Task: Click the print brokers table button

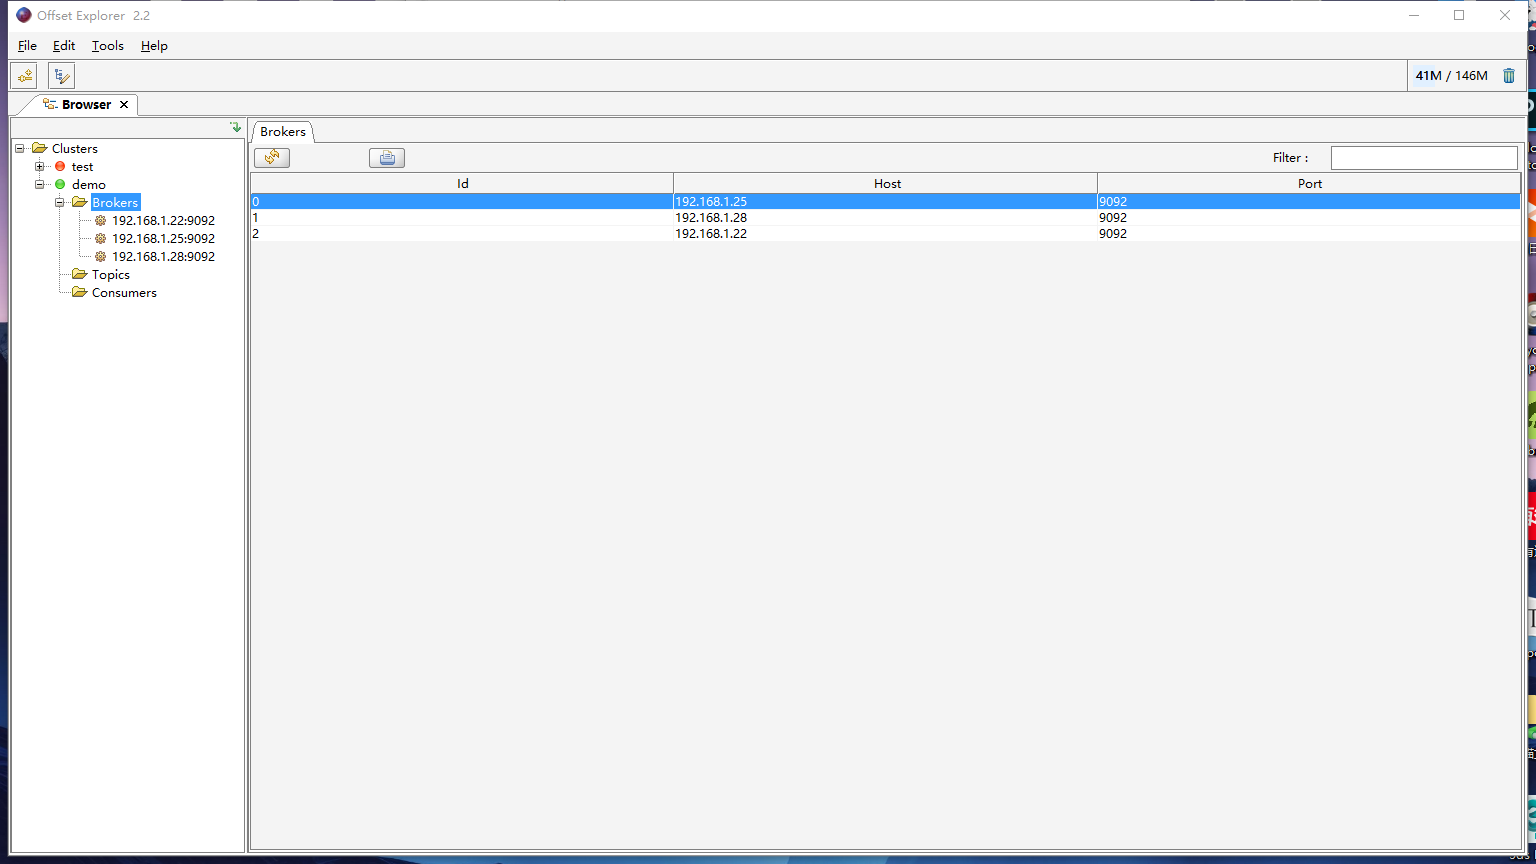Action: click(387, 158)
